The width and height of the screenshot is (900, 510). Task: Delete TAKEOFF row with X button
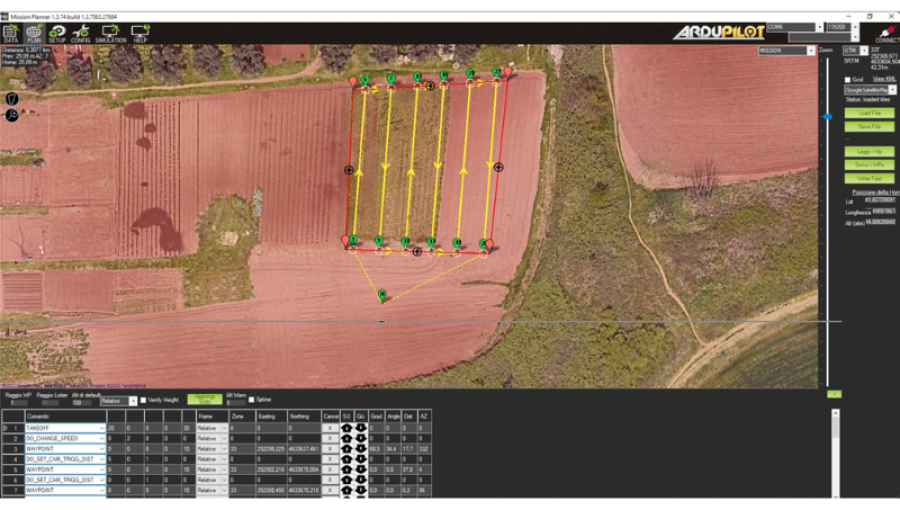point(330,428)
